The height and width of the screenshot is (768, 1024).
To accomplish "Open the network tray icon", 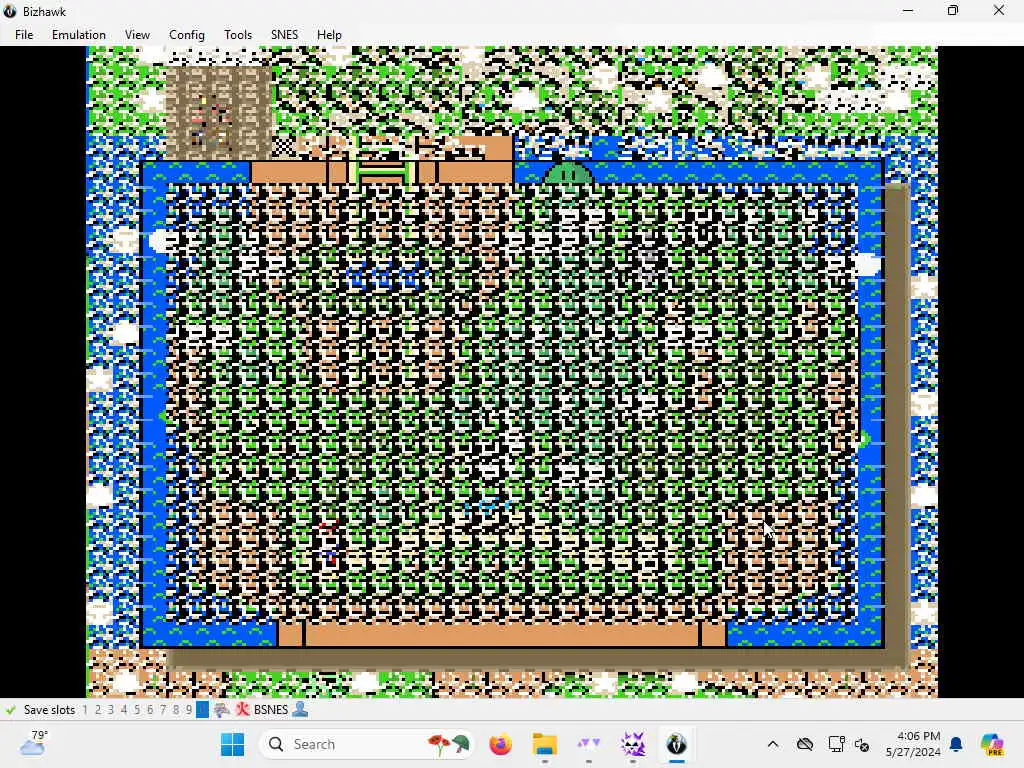I will coord(835,744).
